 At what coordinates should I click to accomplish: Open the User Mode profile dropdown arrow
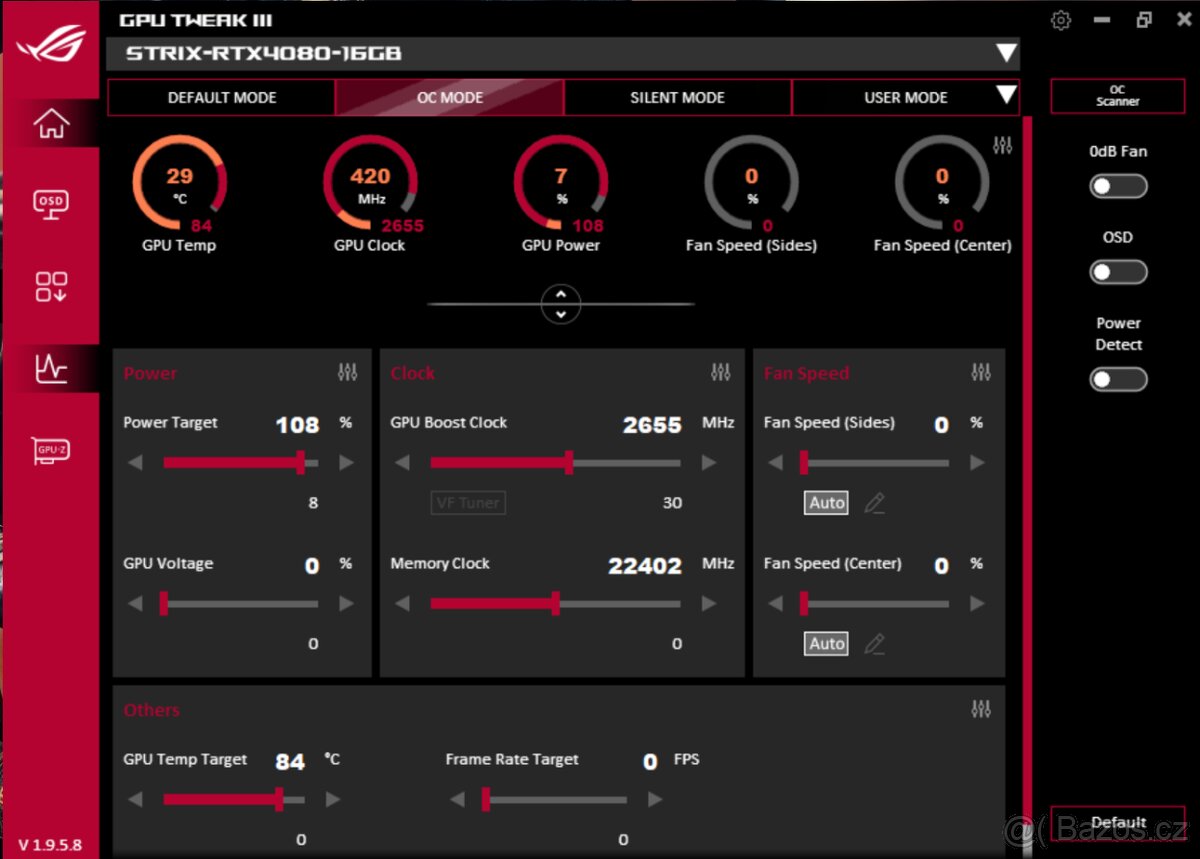tap(1005, 97)
